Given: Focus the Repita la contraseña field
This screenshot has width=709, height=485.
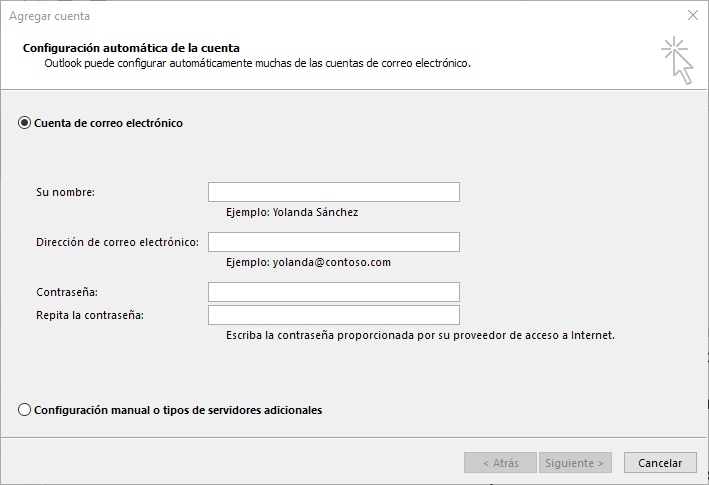Looking at the screenshot, I should (334, 315).
